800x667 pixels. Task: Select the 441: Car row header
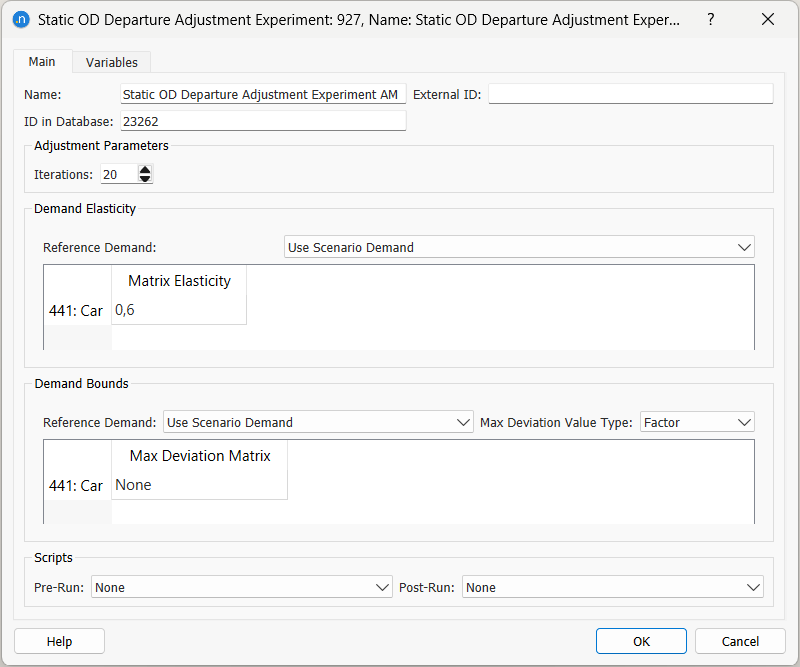pos(77,310)
